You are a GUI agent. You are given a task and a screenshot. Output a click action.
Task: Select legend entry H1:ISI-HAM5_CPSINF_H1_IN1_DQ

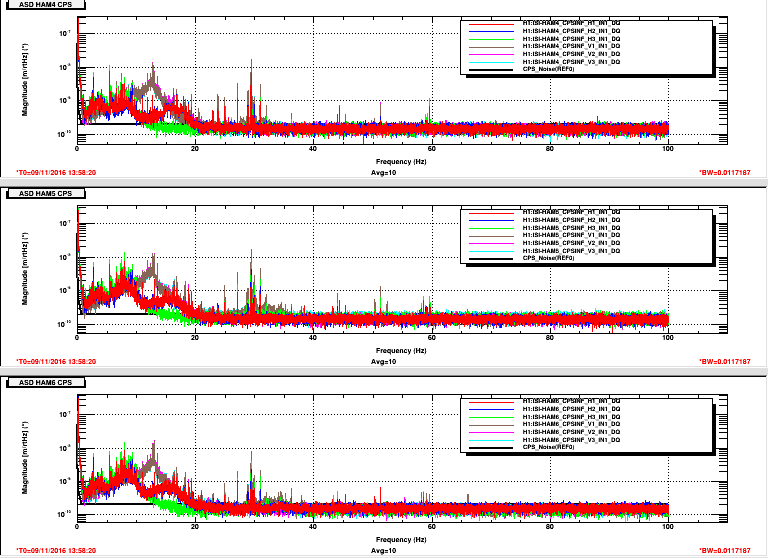(x=571, y=212)
